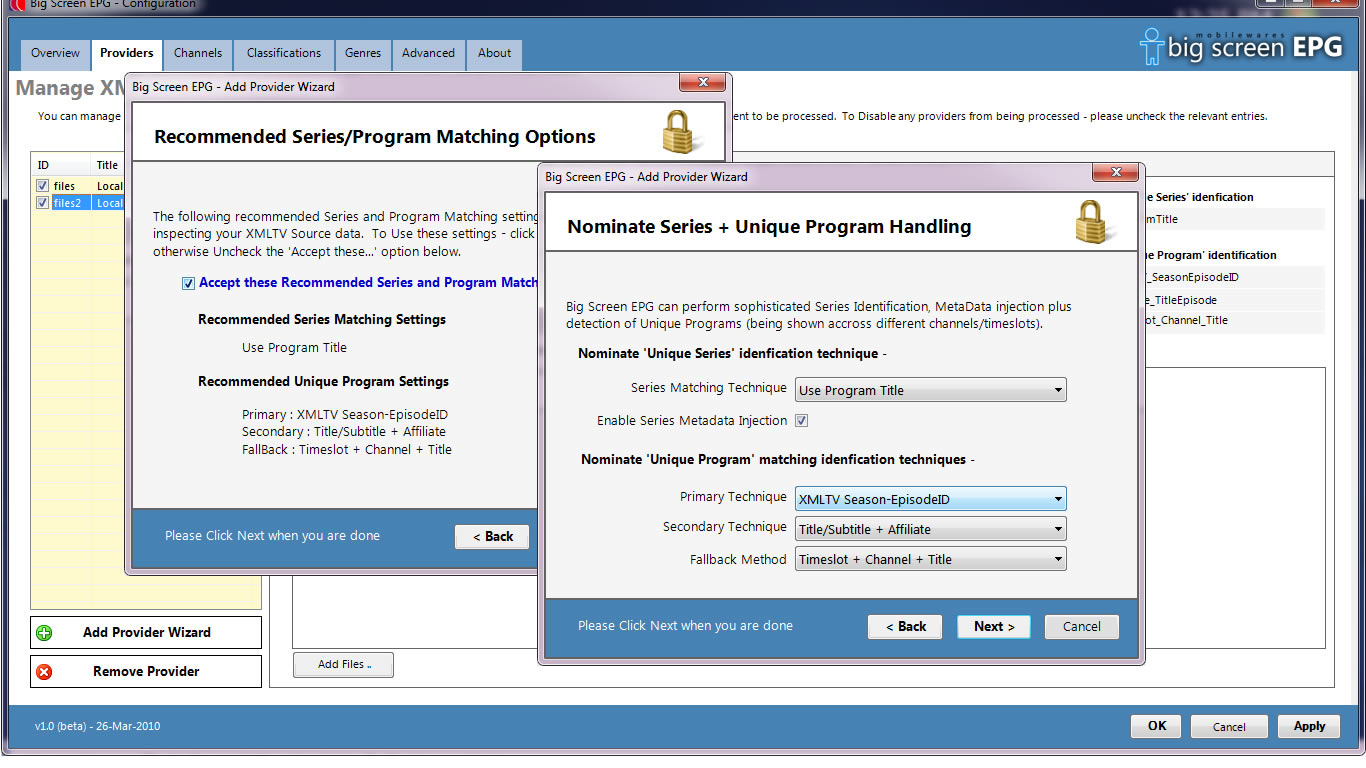The height and width of the screenshot is (768, 1366).
Task: Close the Recommended Series Matching wizard window
Action: (702, 82)
